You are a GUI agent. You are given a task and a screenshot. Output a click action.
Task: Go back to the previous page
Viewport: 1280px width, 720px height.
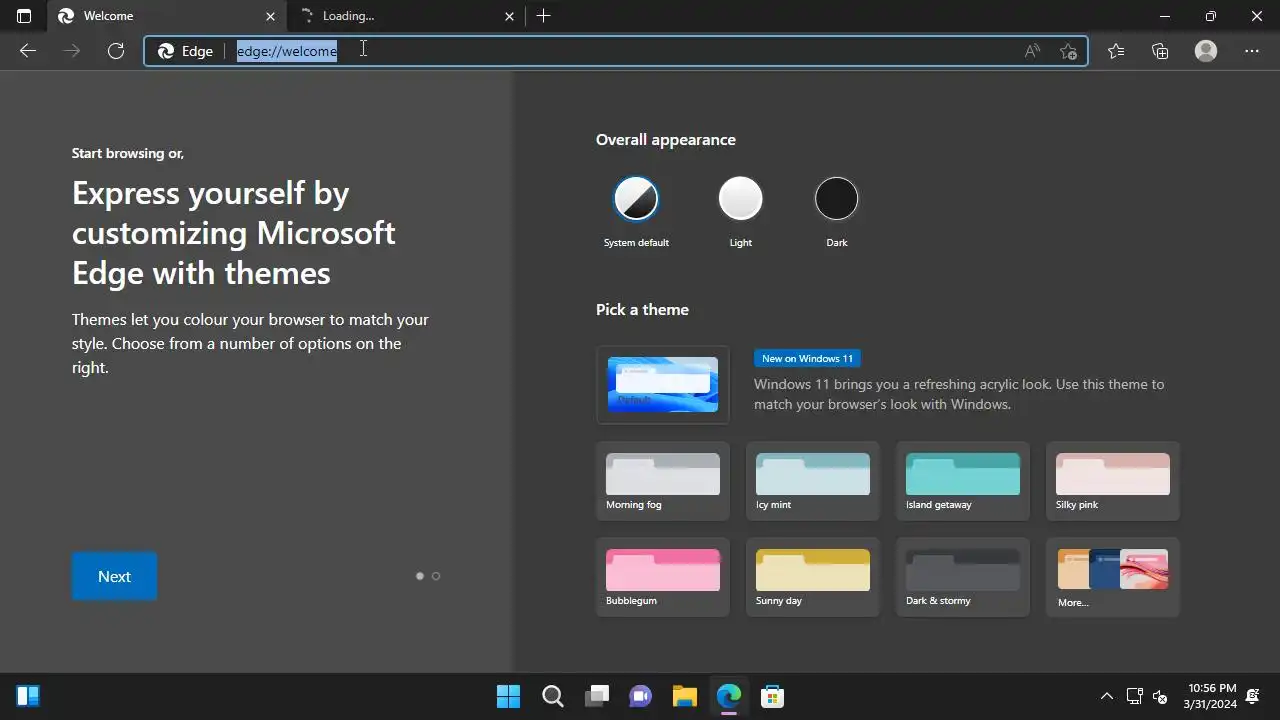28,51
